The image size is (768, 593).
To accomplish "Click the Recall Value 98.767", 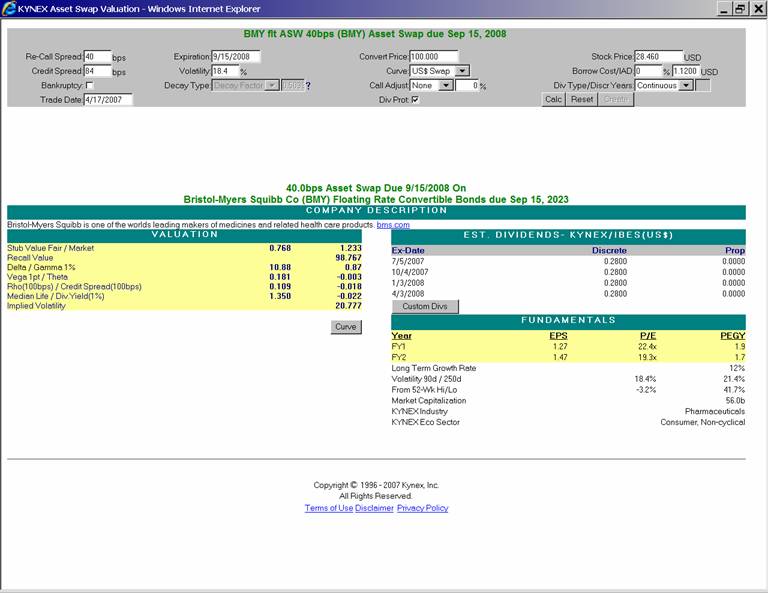I will tap(348, 258).
